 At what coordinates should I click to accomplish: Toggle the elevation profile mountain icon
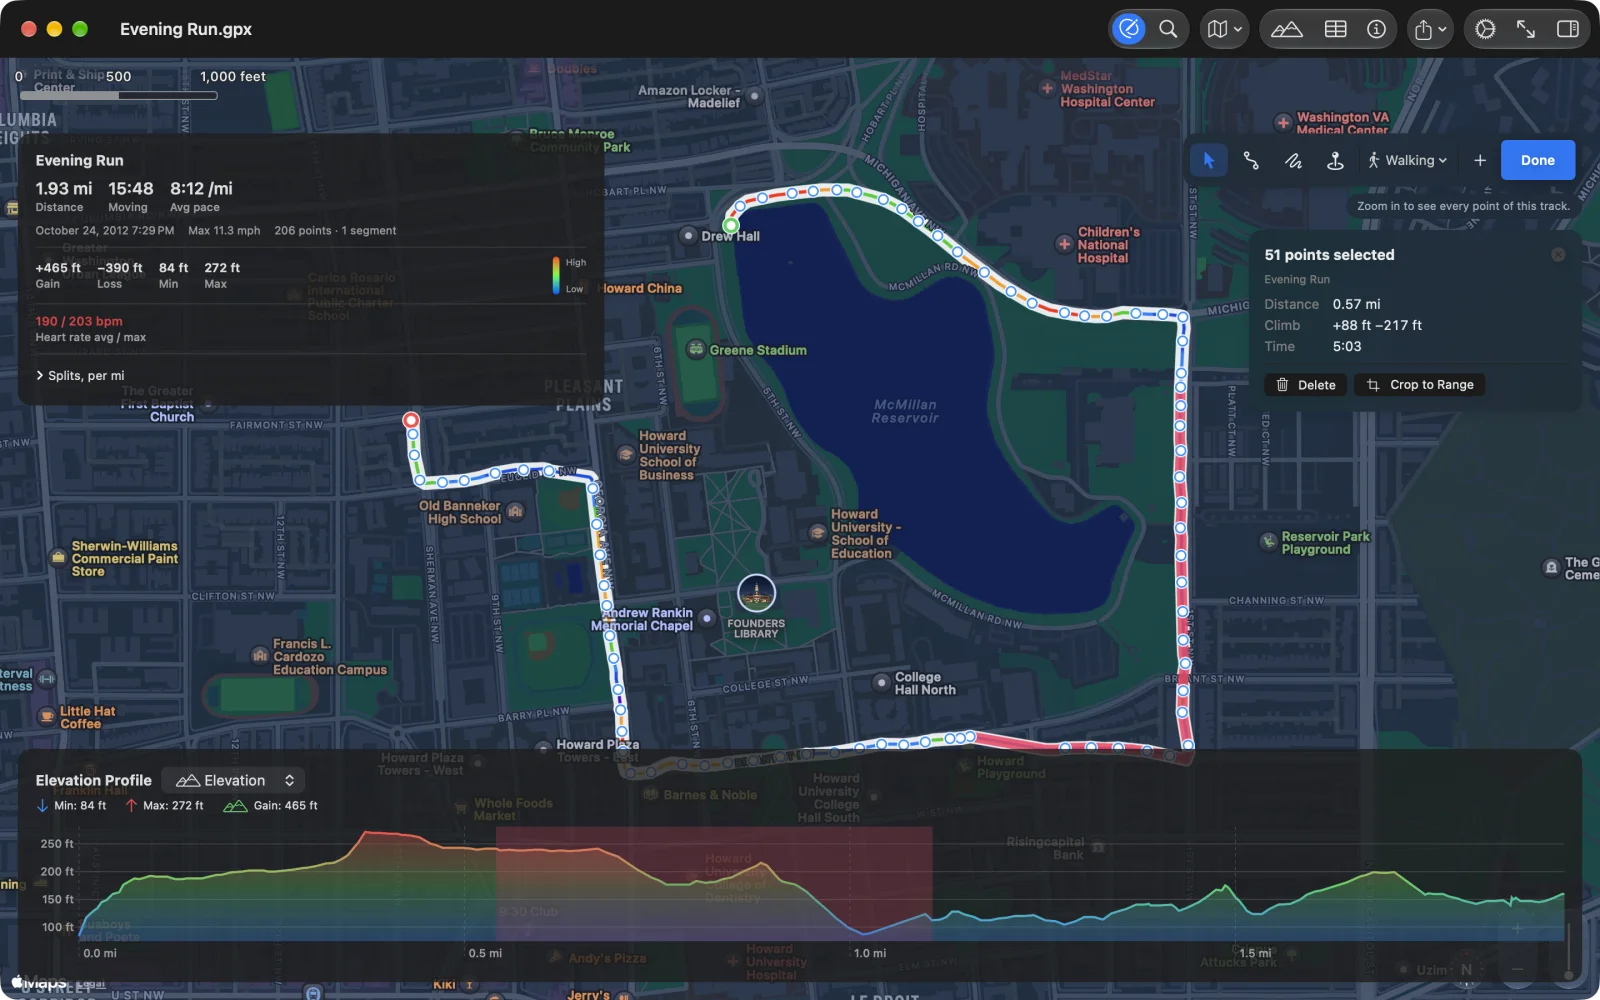point(1286,29)
